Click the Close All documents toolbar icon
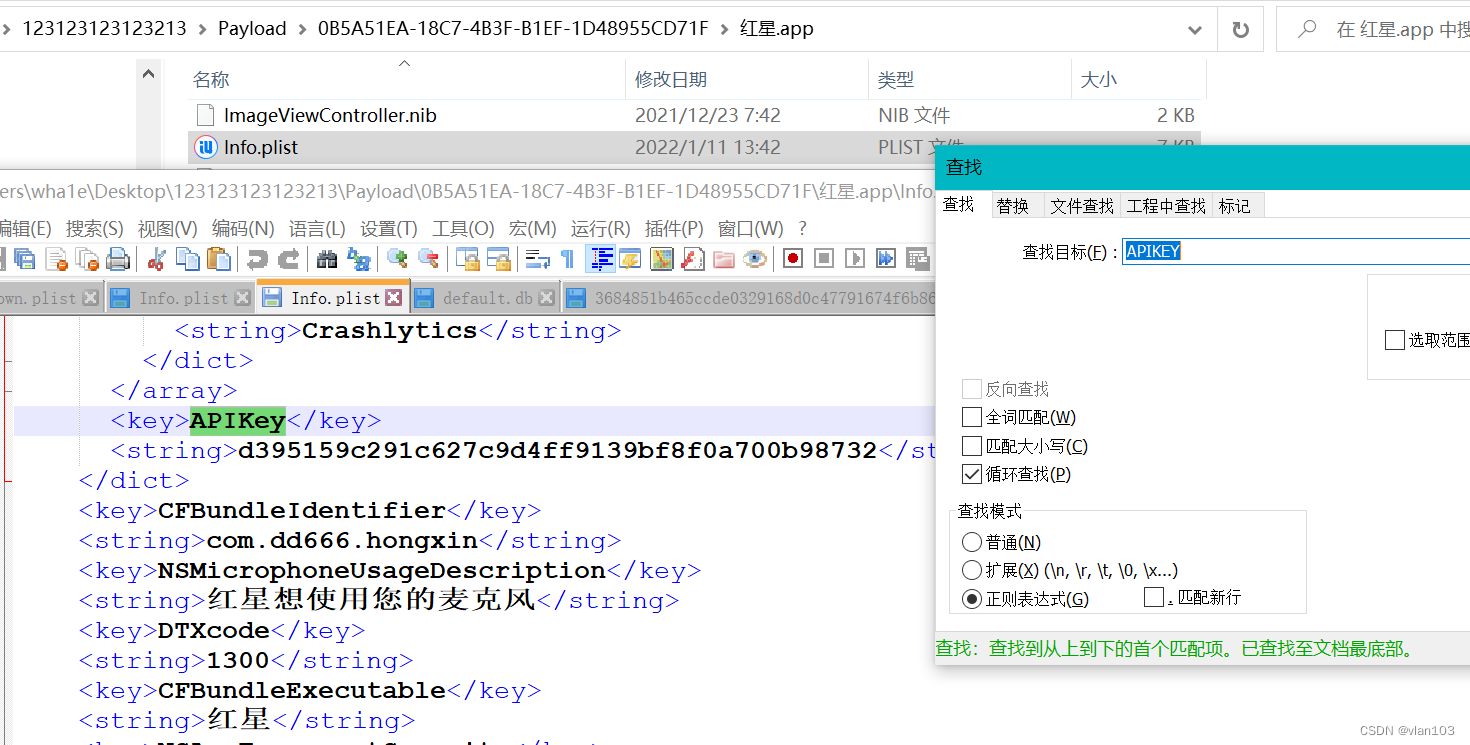This screenshot has height=745, width=1470. 88,259
